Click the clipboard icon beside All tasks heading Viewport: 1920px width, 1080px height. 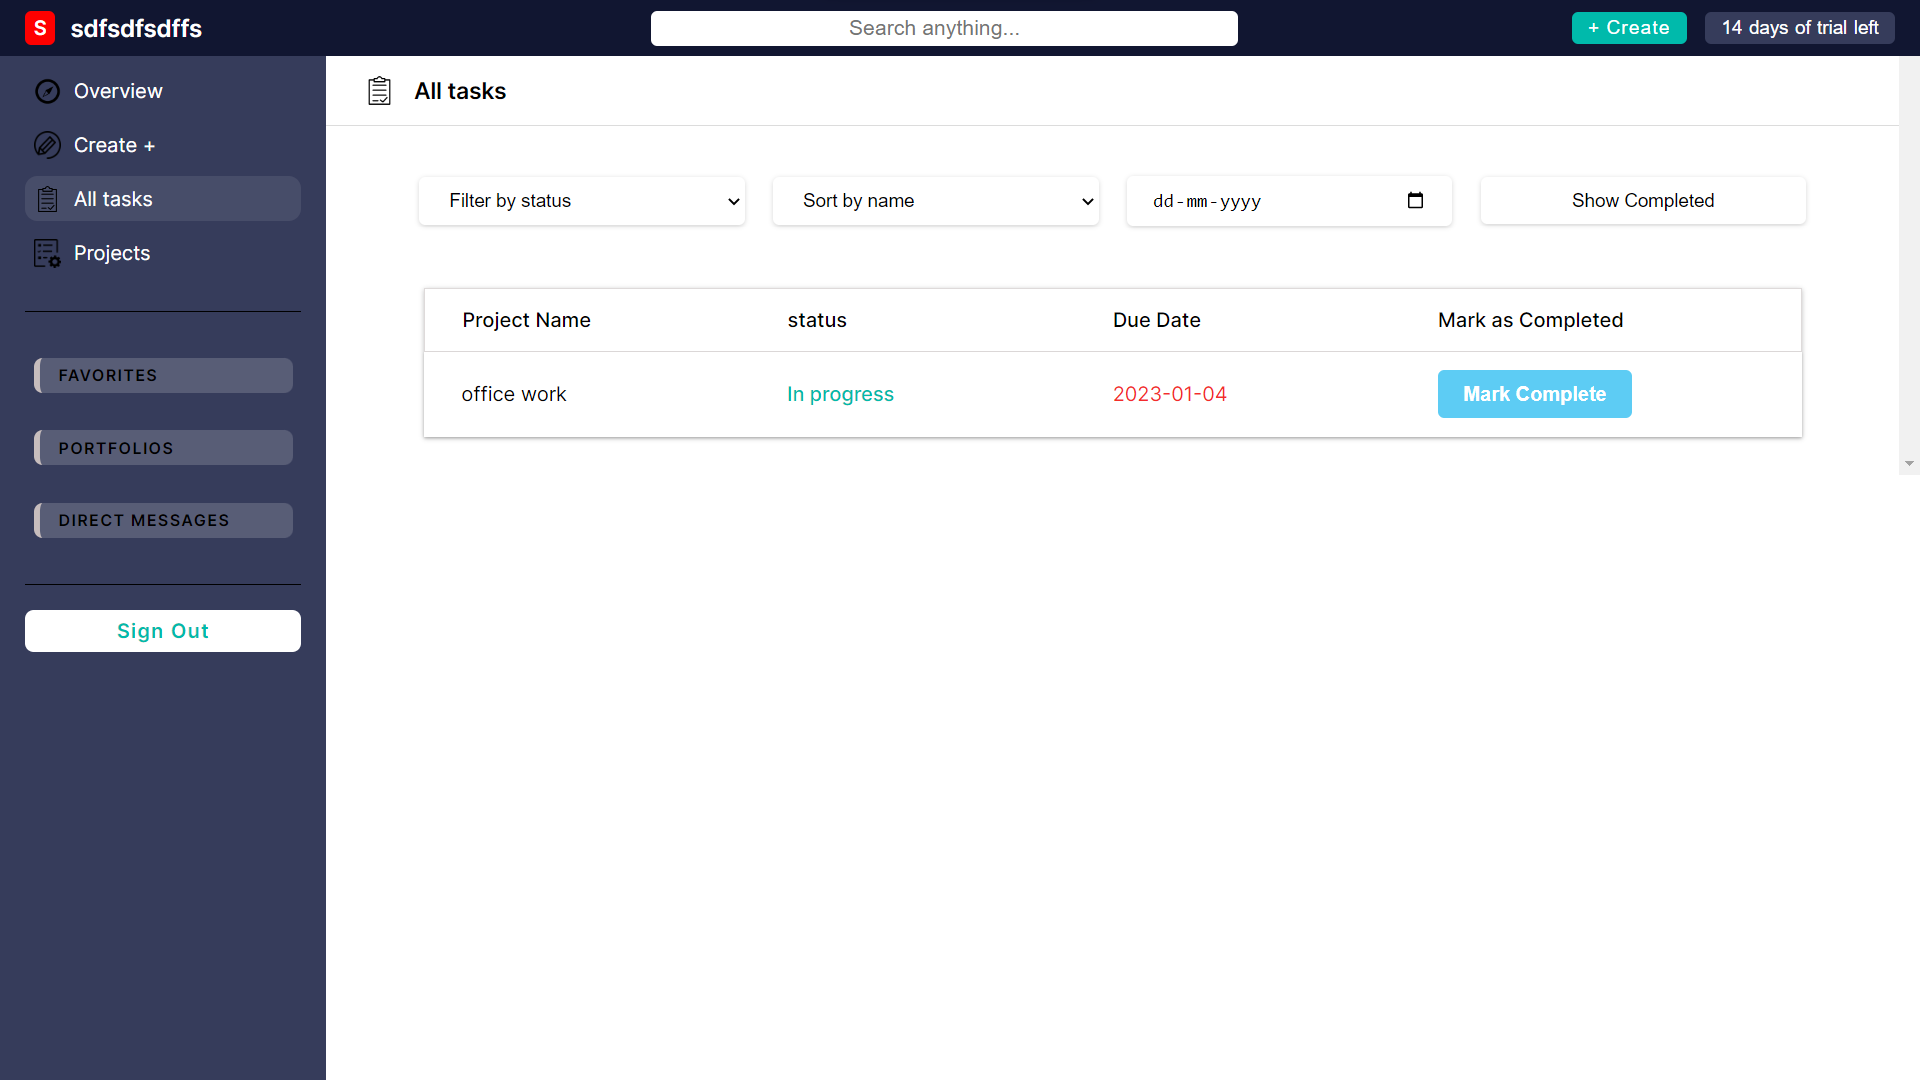[x=380, y=90]
